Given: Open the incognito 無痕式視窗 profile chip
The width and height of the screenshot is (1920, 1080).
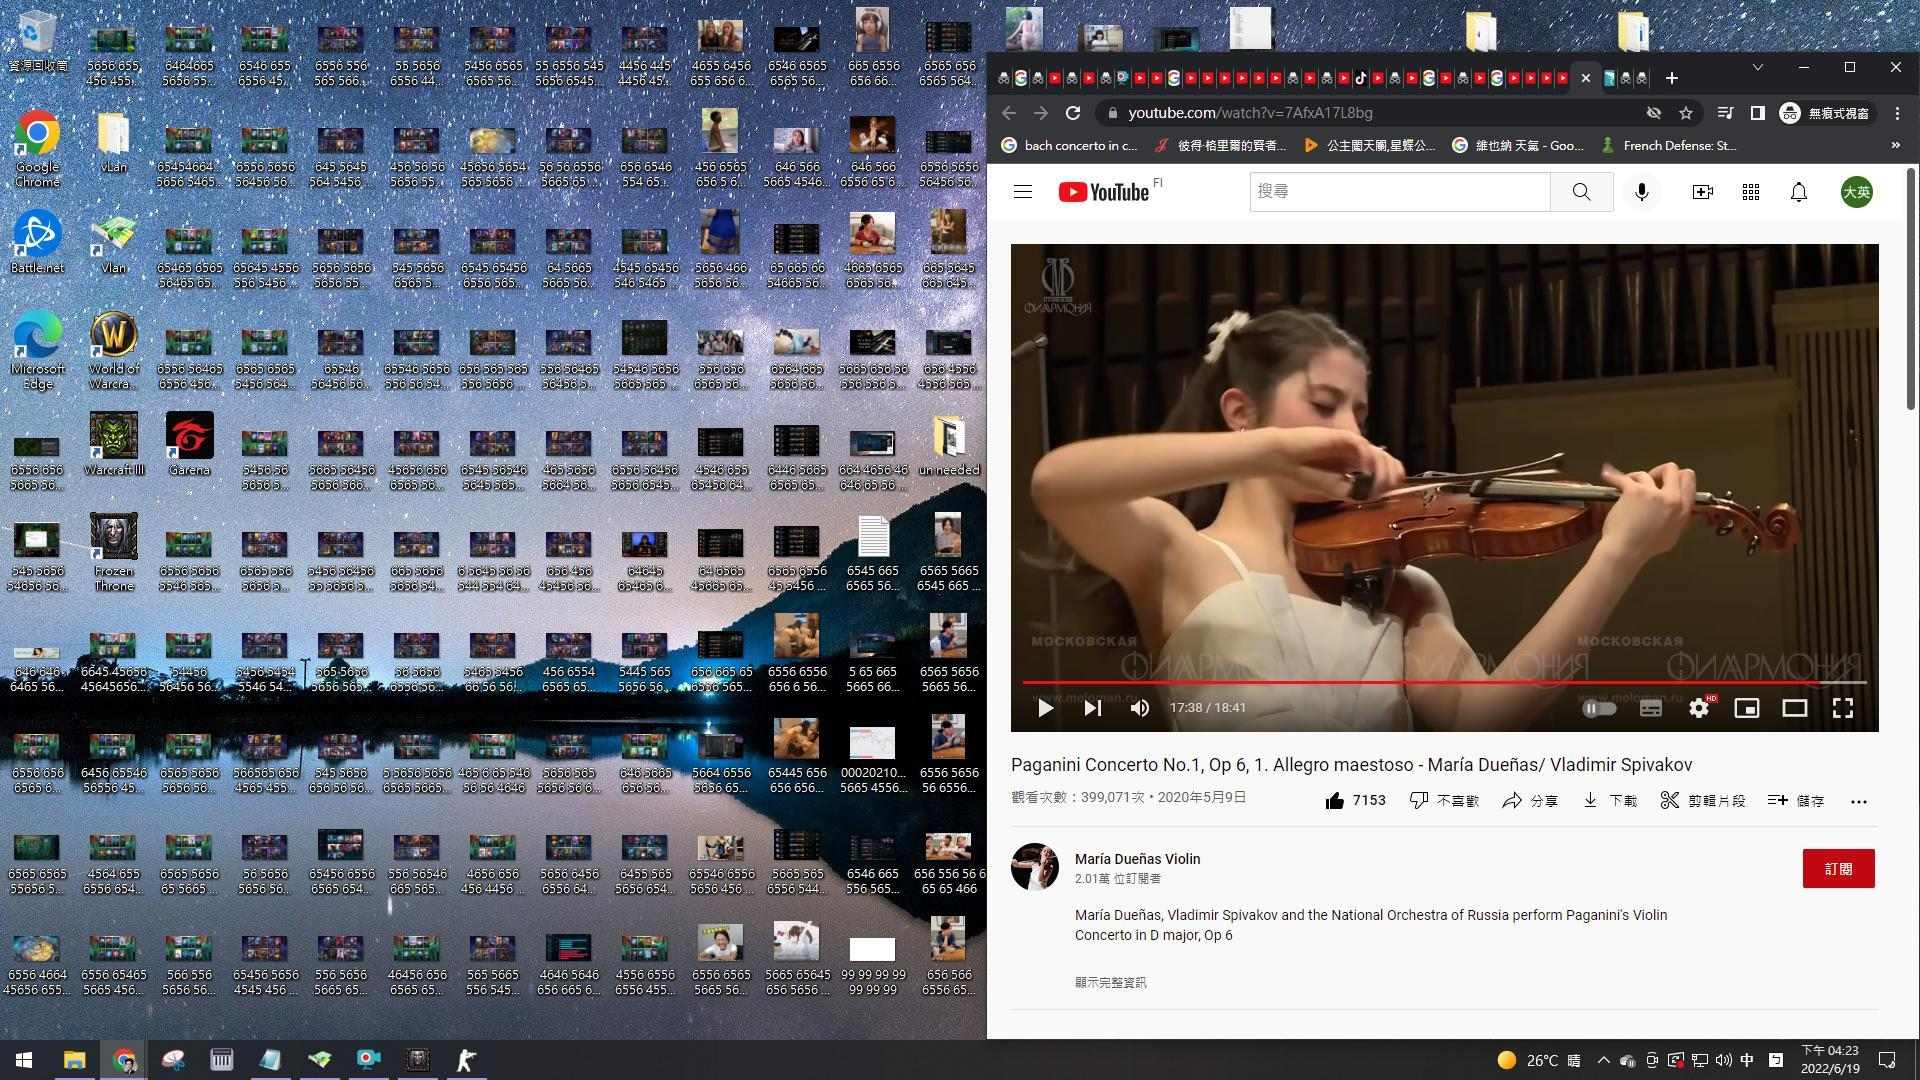Looking at the screenshot, I should (1825, 113).
